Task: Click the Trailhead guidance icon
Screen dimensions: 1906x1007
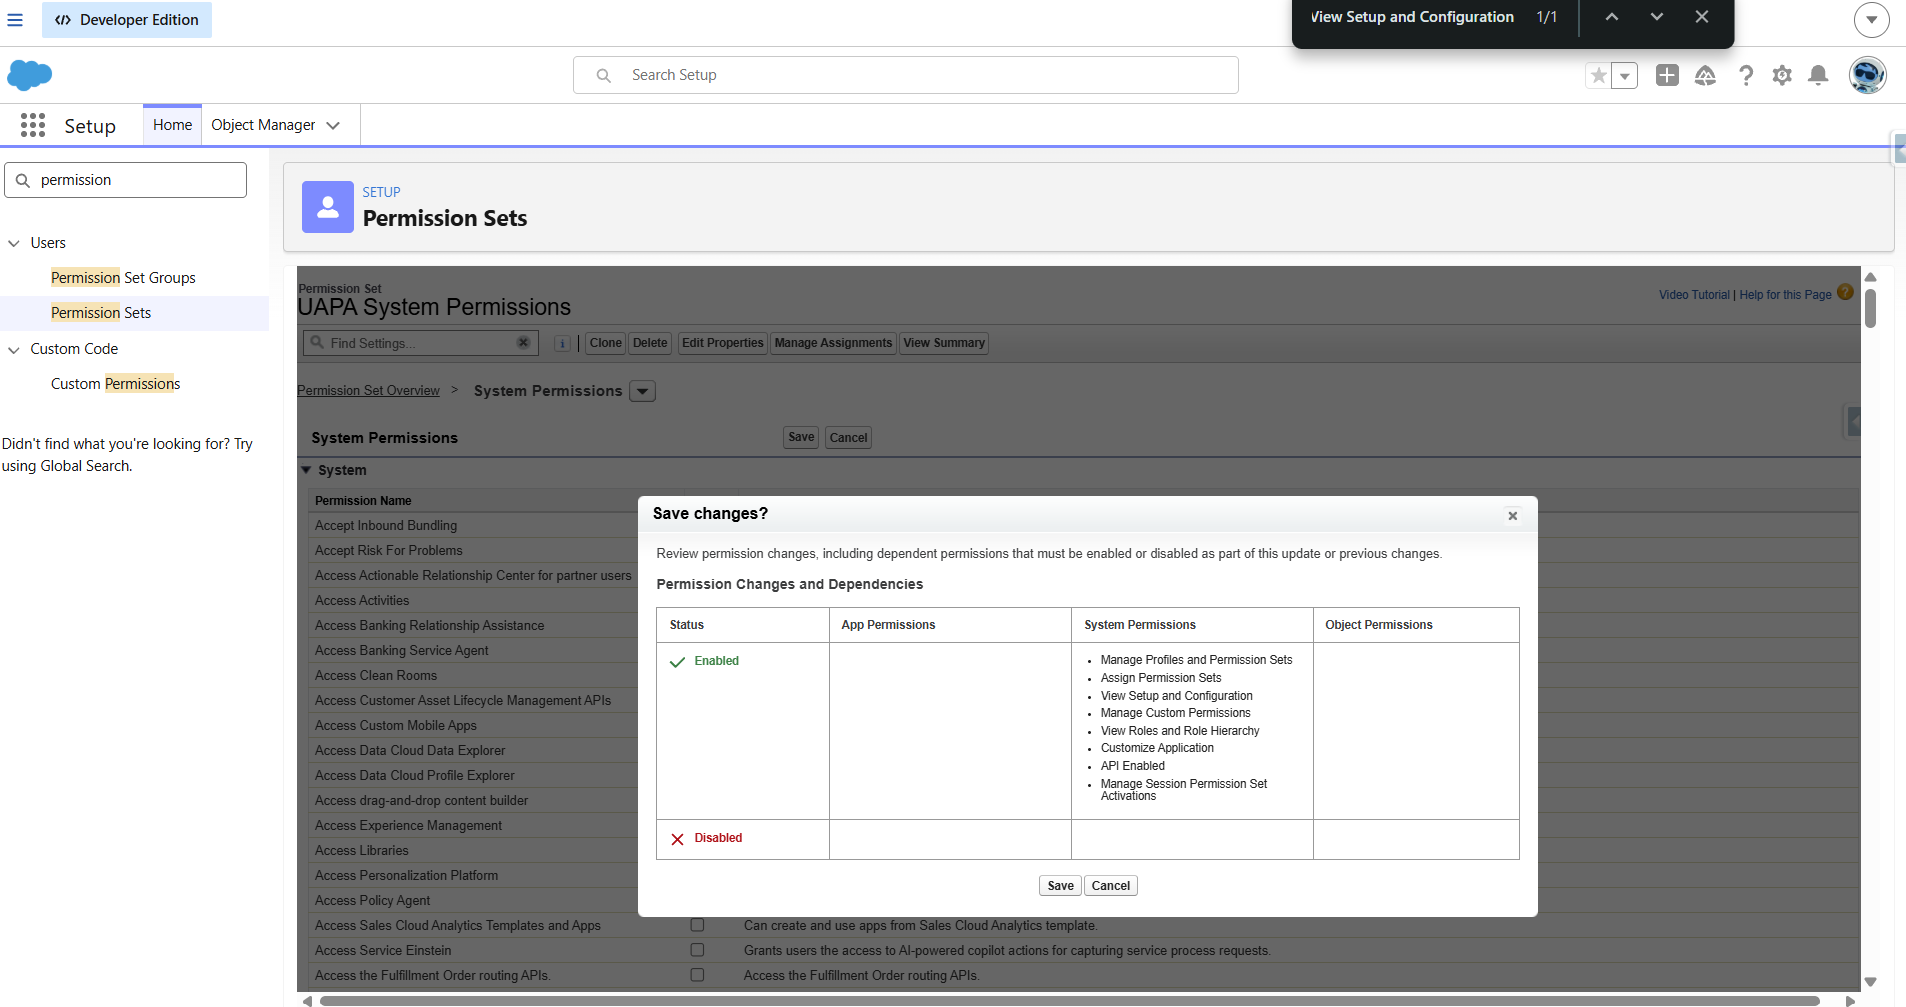Action: click(x=1705, y=75)
